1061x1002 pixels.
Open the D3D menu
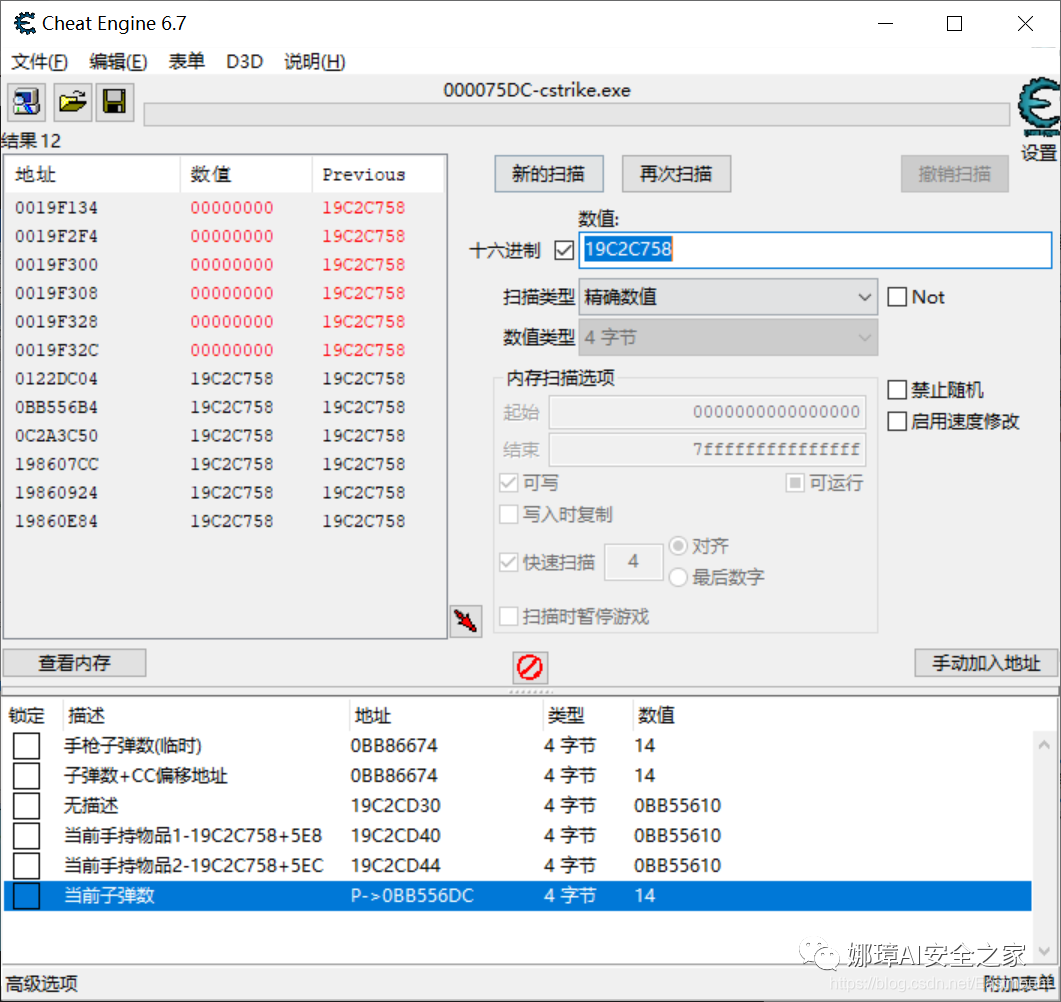(x=244, y=62)
